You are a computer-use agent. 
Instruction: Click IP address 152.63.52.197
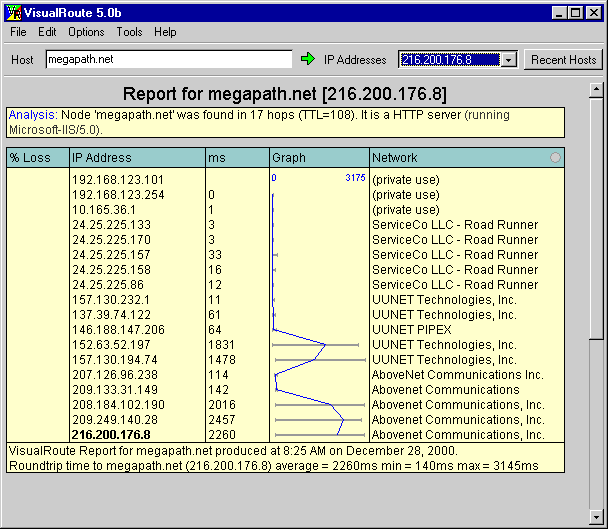[x=112, y=345]
